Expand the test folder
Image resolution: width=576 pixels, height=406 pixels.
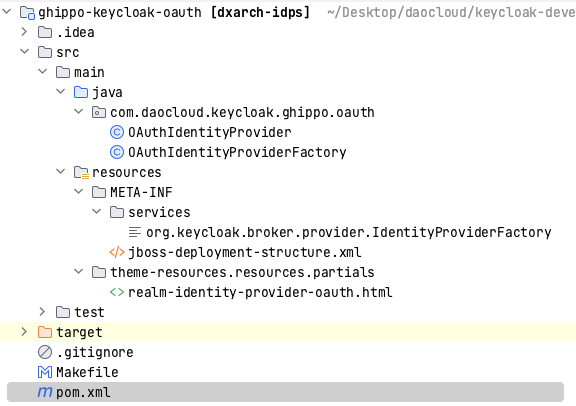(x=42, y=312)
